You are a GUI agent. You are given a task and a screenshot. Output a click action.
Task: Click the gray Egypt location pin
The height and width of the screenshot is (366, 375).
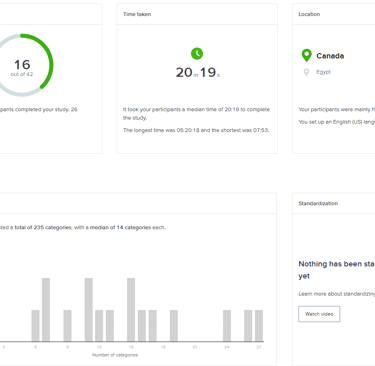pos(306,72)
